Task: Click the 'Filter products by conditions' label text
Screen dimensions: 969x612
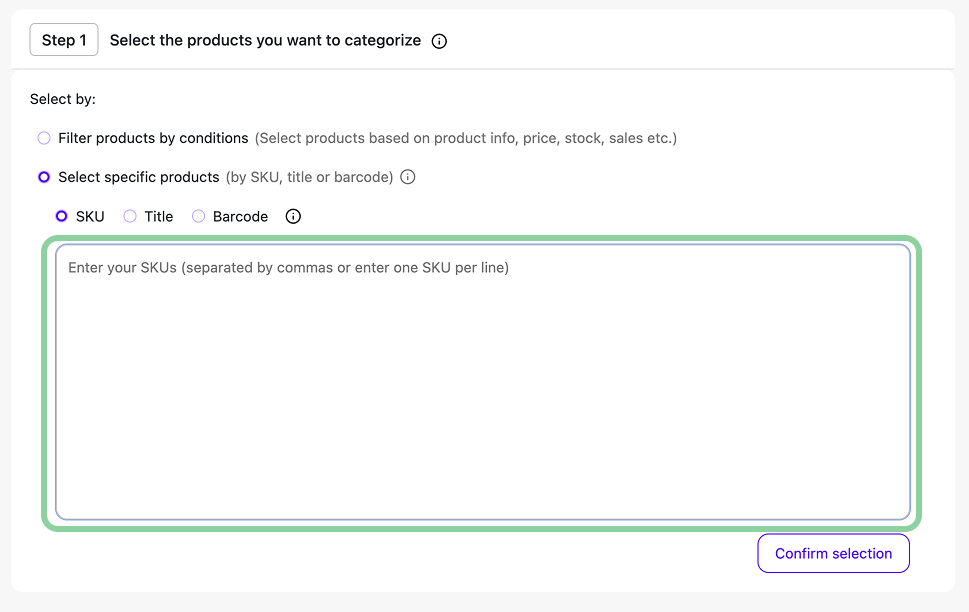Action: coord(153,138)
